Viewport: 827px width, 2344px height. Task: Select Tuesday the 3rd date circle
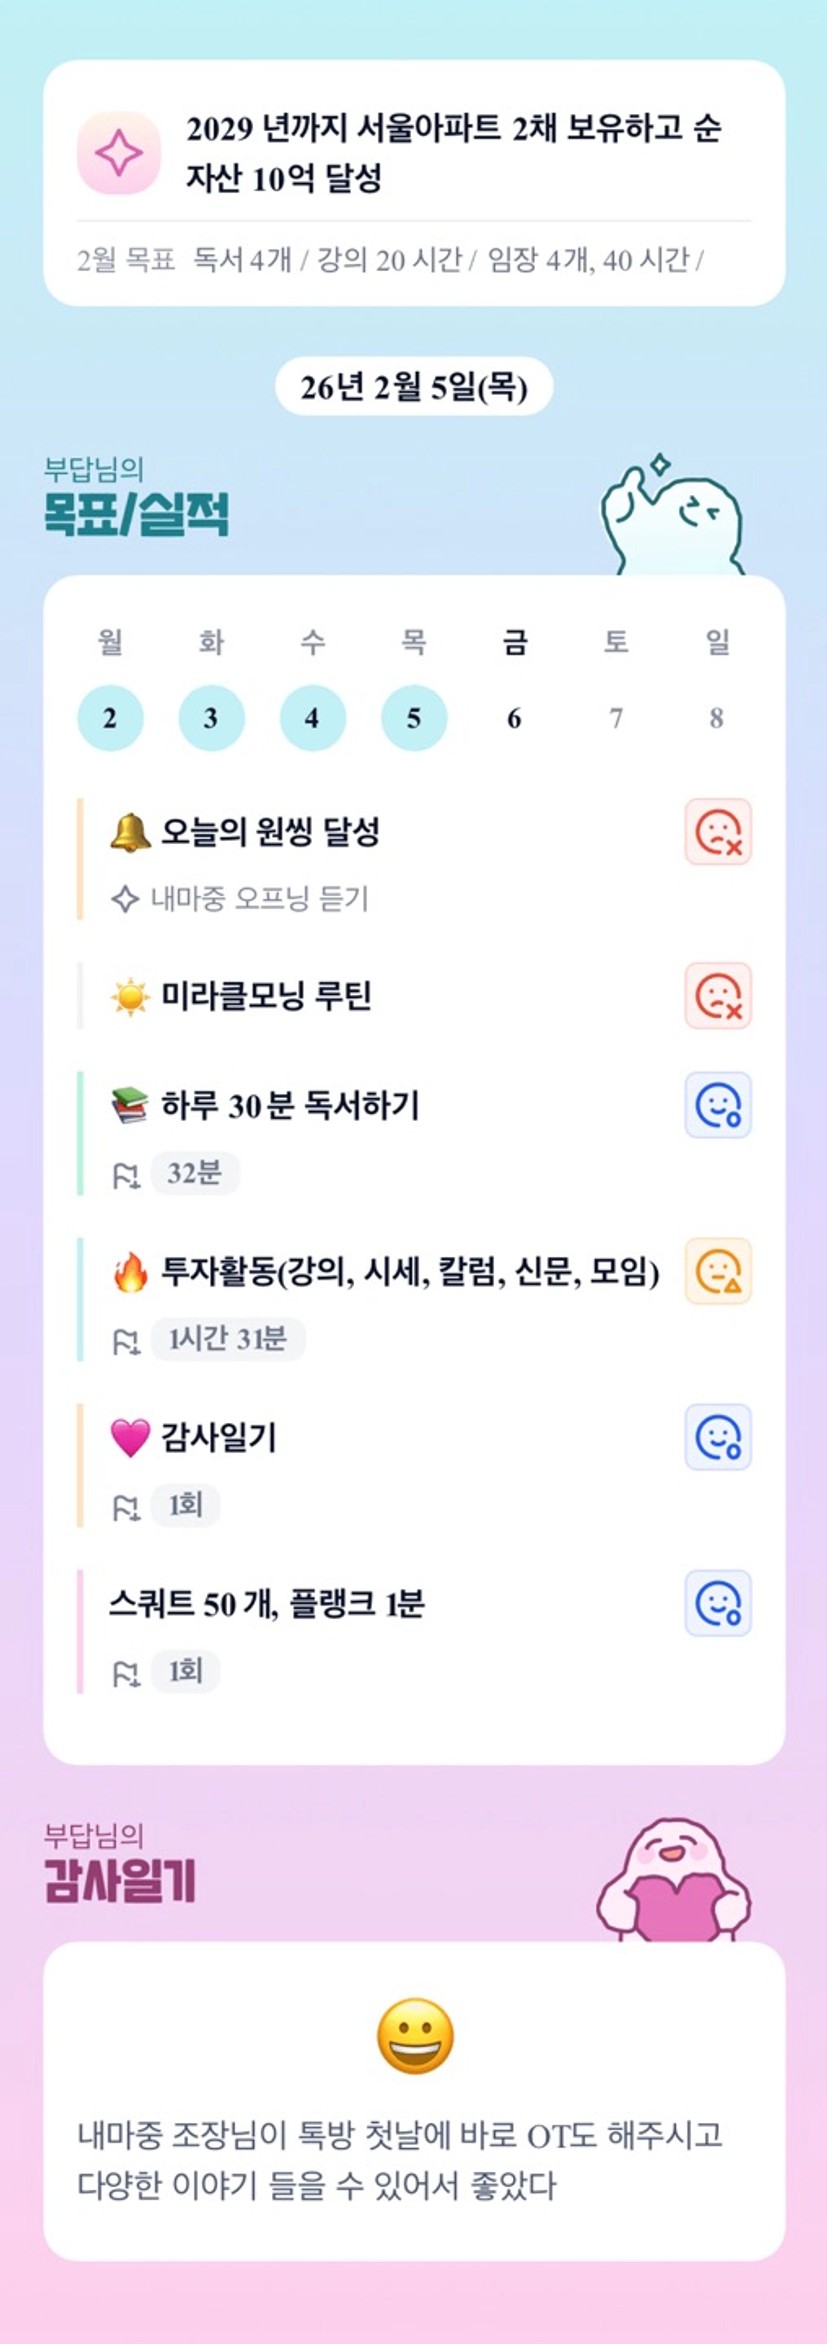point(211,718)
